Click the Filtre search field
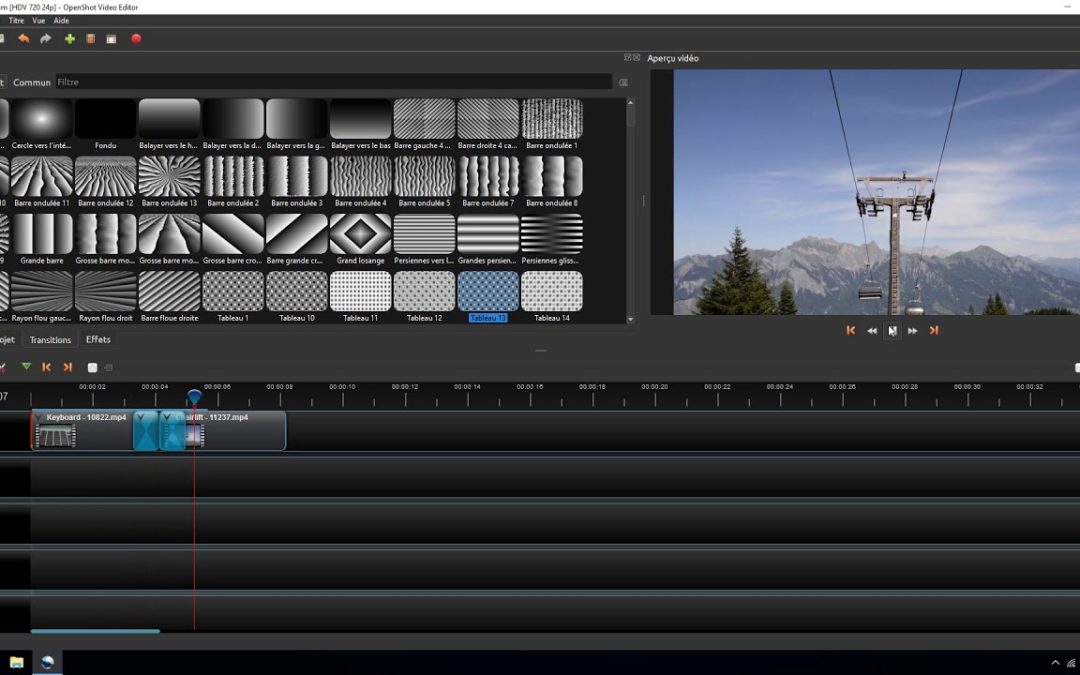This screenshot has width=1080, height=675. pyautogui.click(x=330, y=82)
